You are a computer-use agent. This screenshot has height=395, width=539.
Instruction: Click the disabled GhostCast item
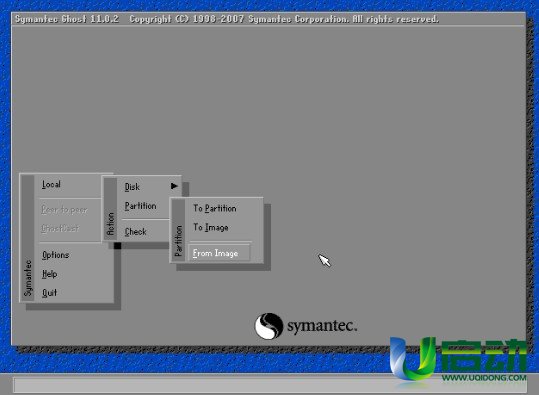coord(60,228)
